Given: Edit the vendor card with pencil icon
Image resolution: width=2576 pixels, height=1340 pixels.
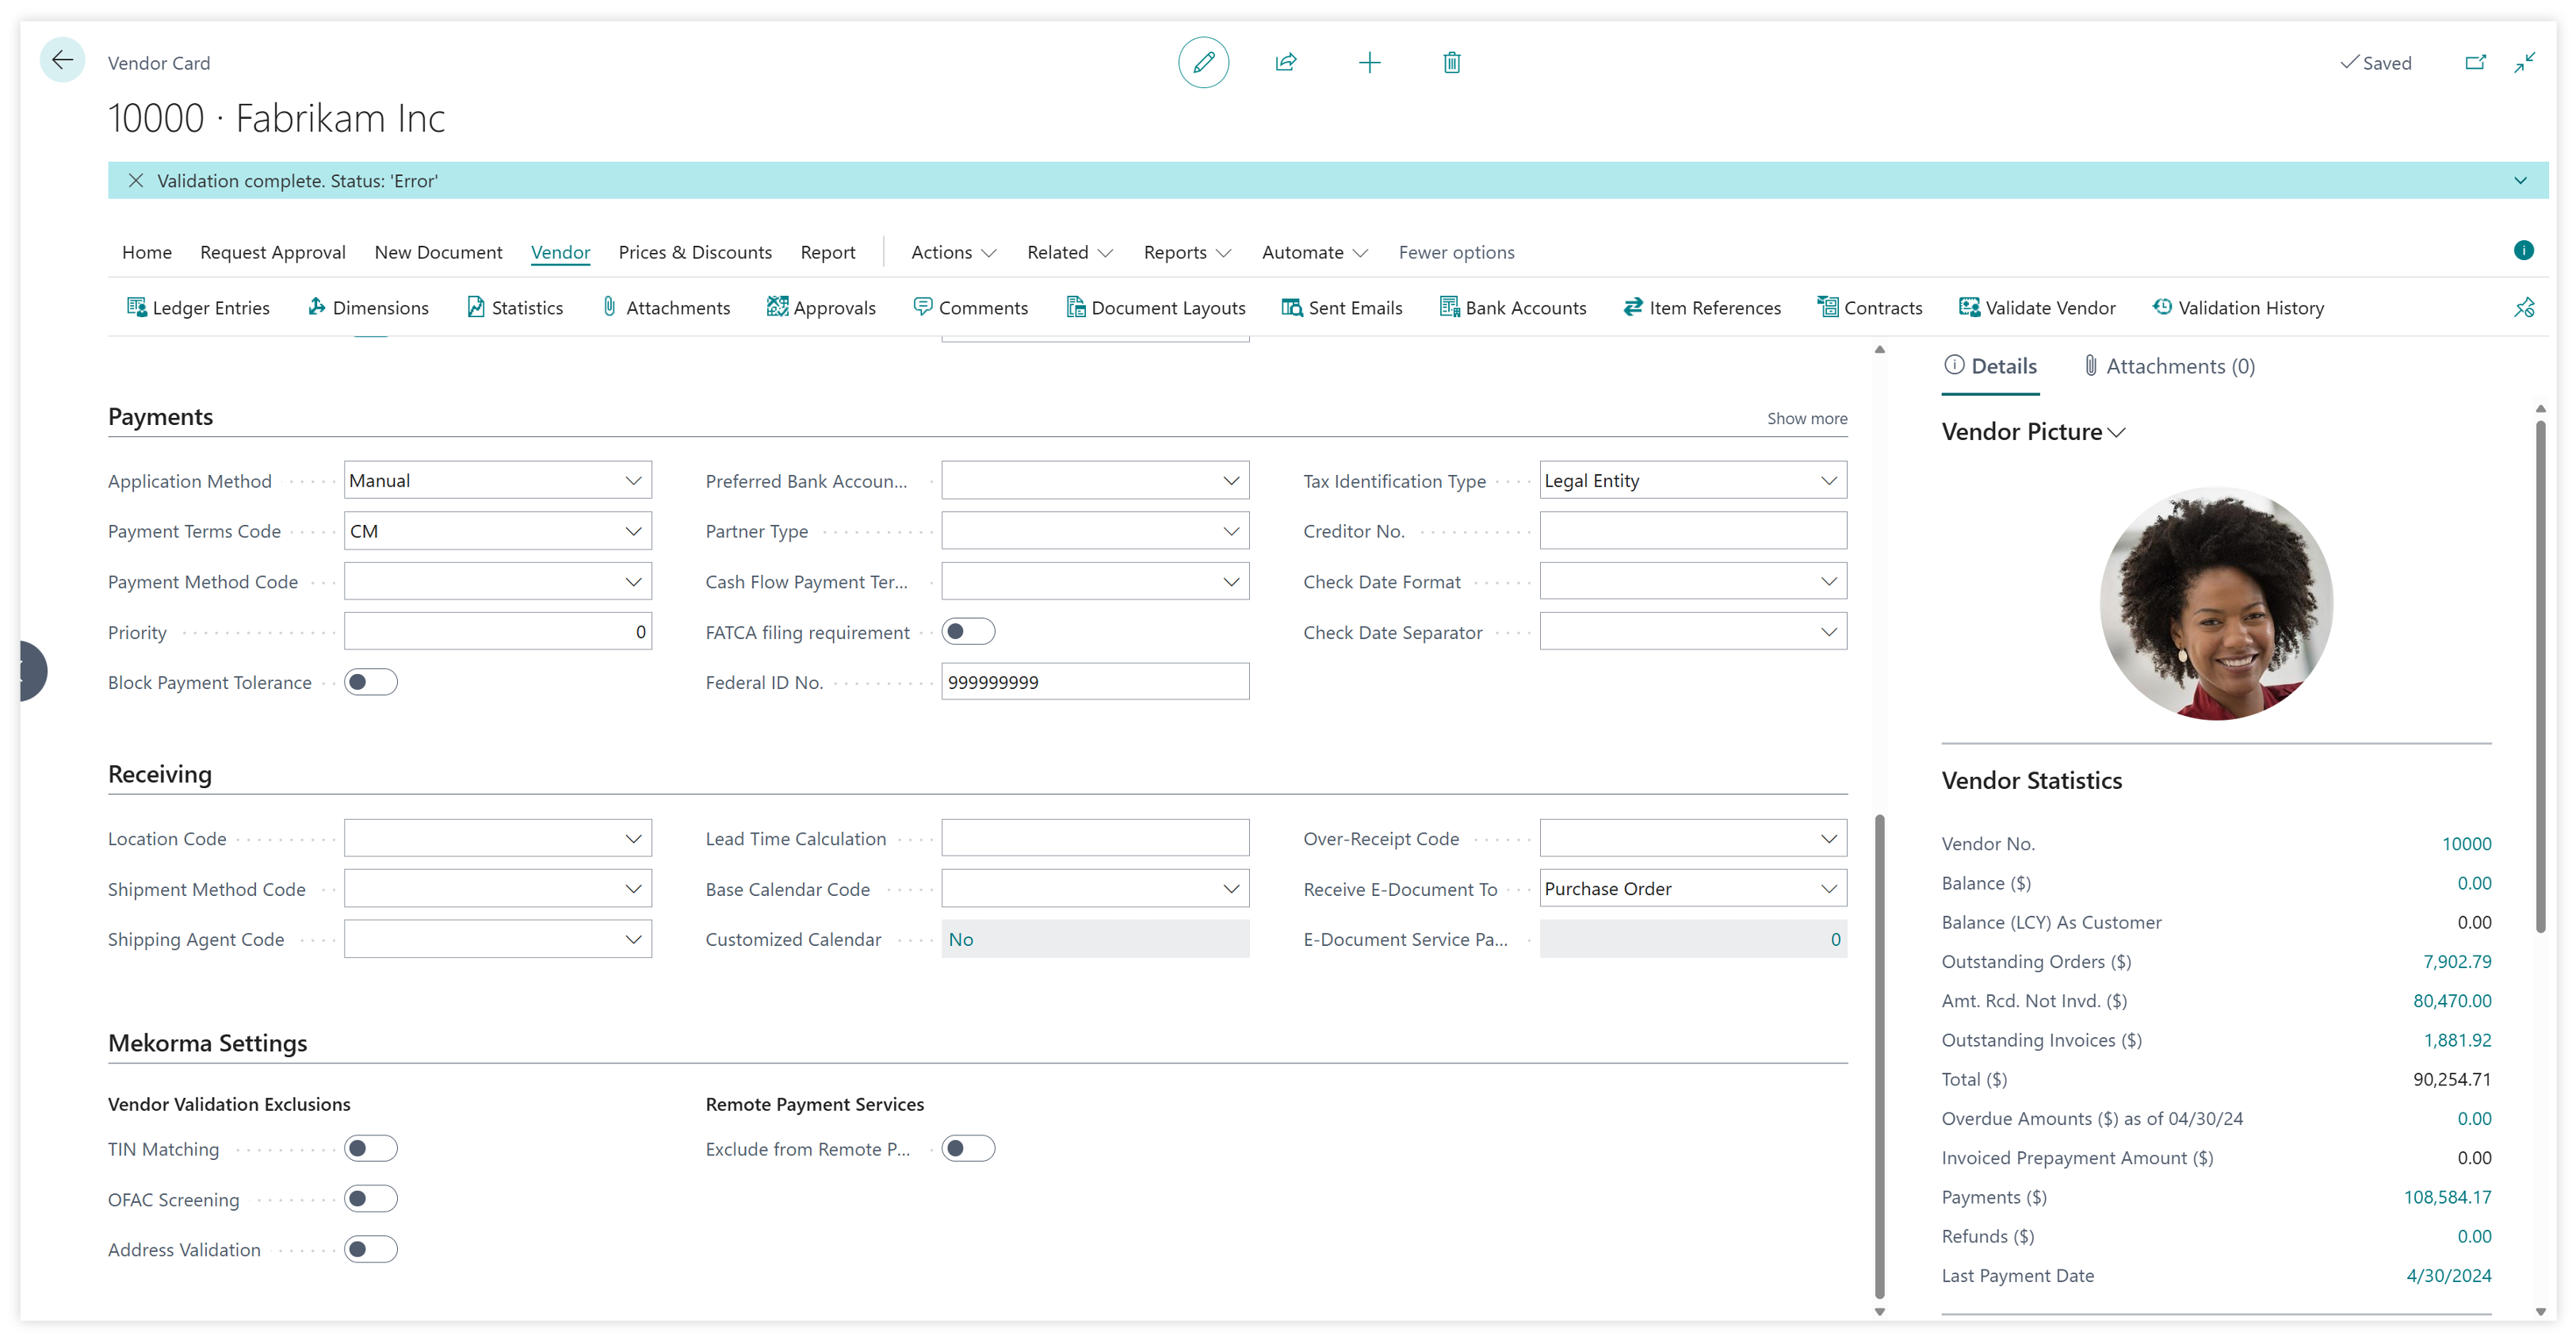Looking at the screenshot, I should (x=1204, y=62).
